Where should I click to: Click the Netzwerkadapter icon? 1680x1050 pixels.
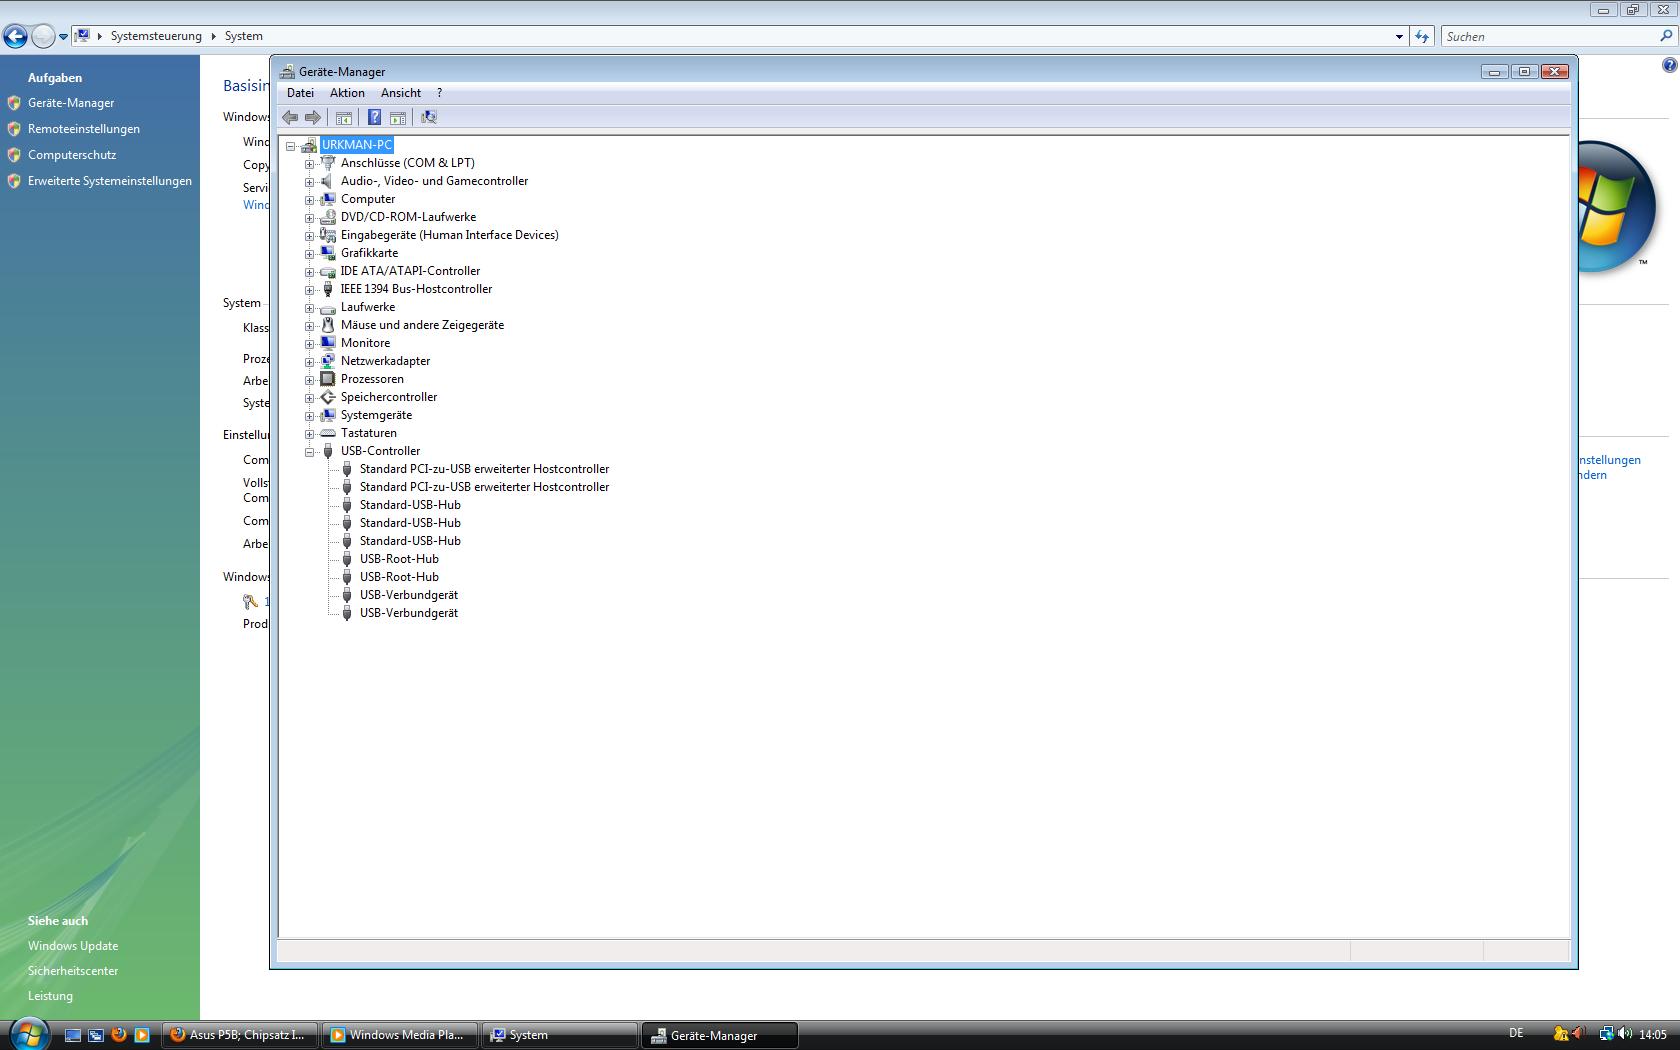pos(328,361)
